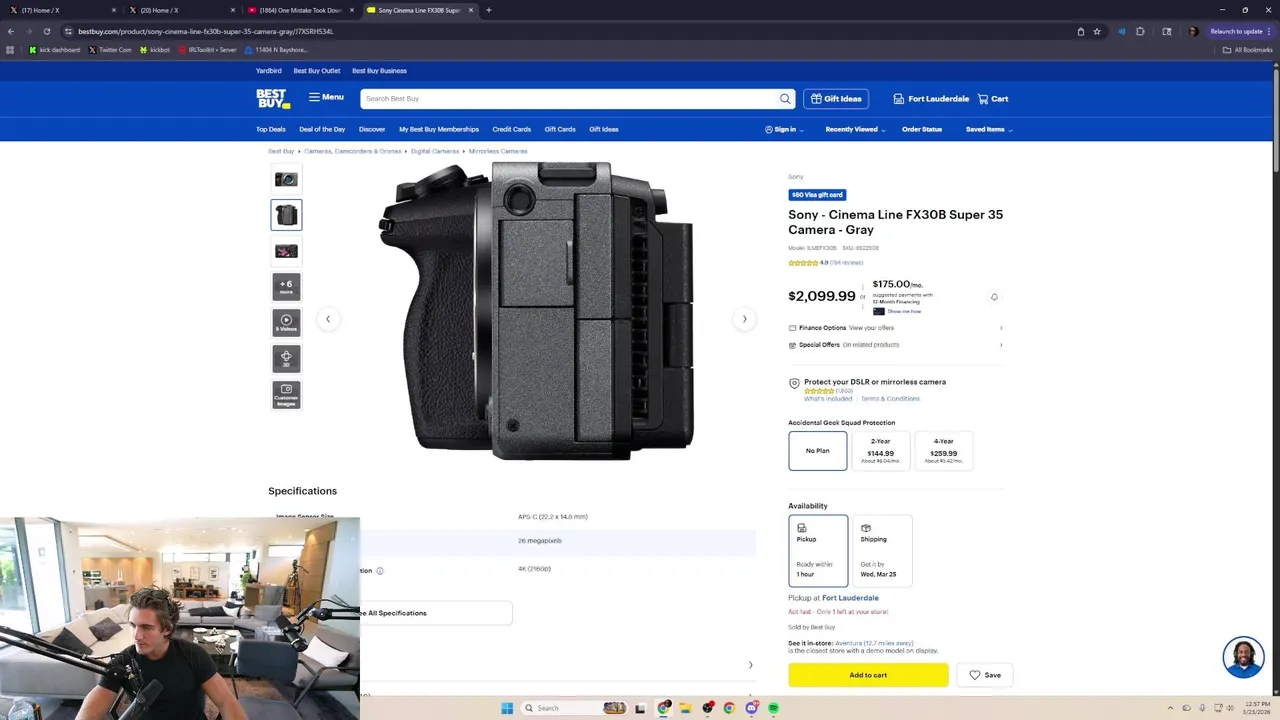Expand Finance Options row
This screenshot has width=1280, height=720.
[x=895, y=328]
